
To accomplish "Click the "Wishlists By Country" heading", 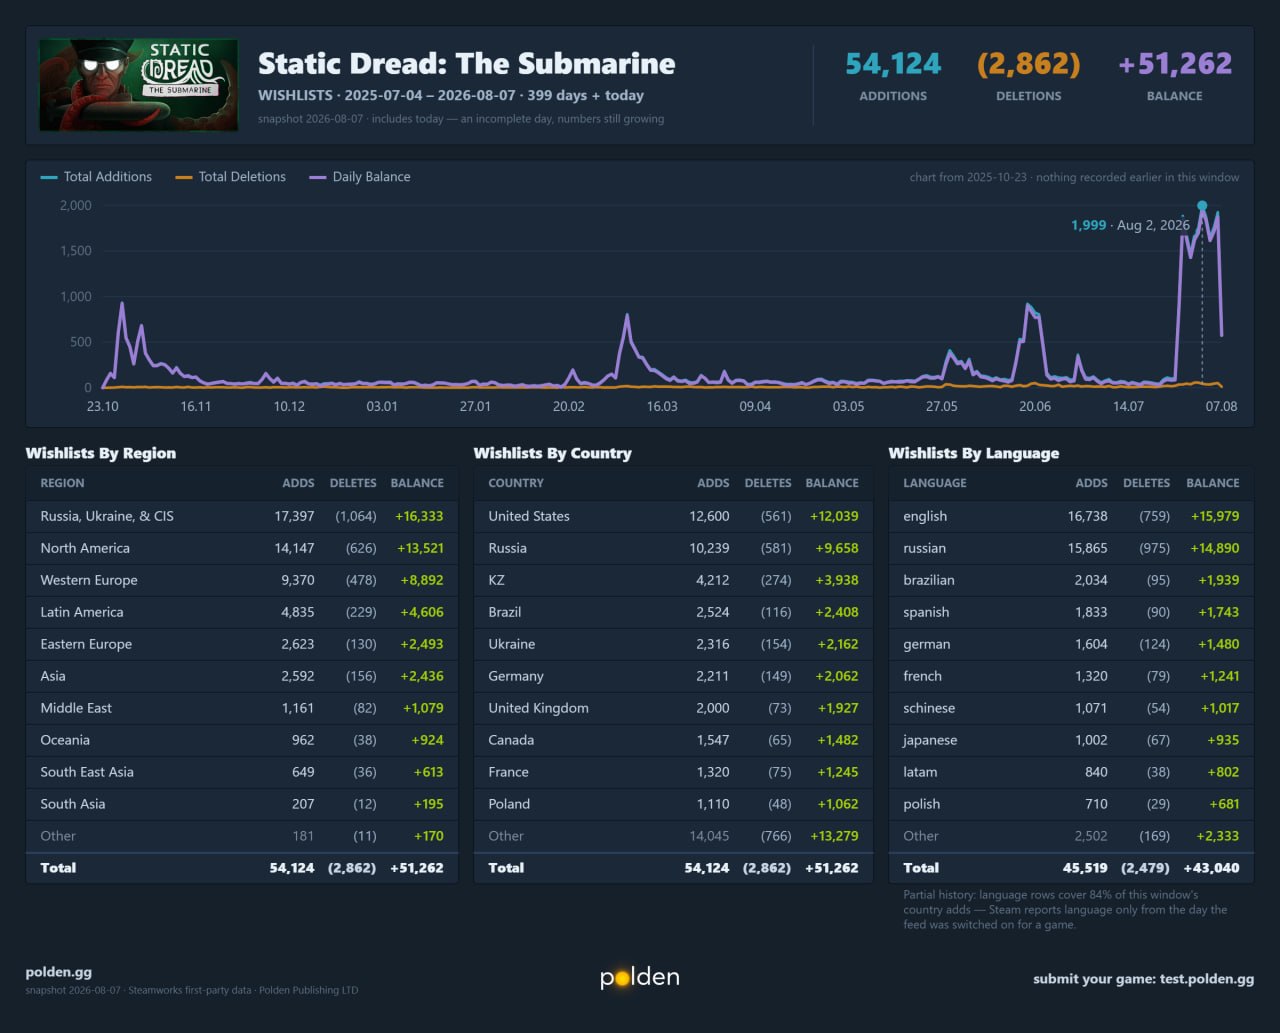I will click(552, 453).
